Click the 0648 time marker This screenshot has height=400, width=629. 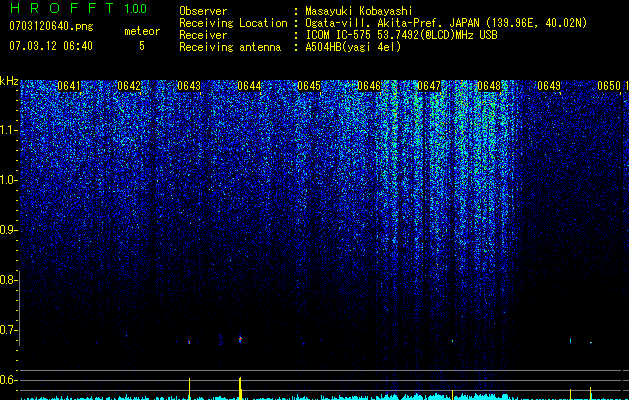(x=489, y=86)
